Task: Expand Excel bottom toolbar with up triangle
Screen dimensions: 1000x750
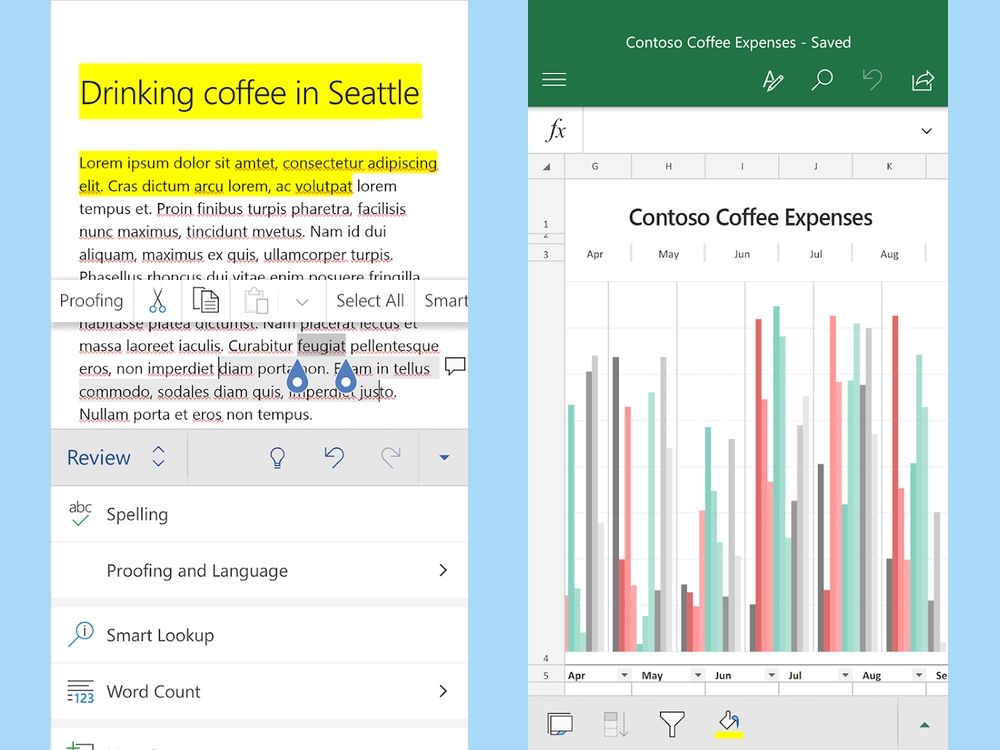Action: [924, 725]
